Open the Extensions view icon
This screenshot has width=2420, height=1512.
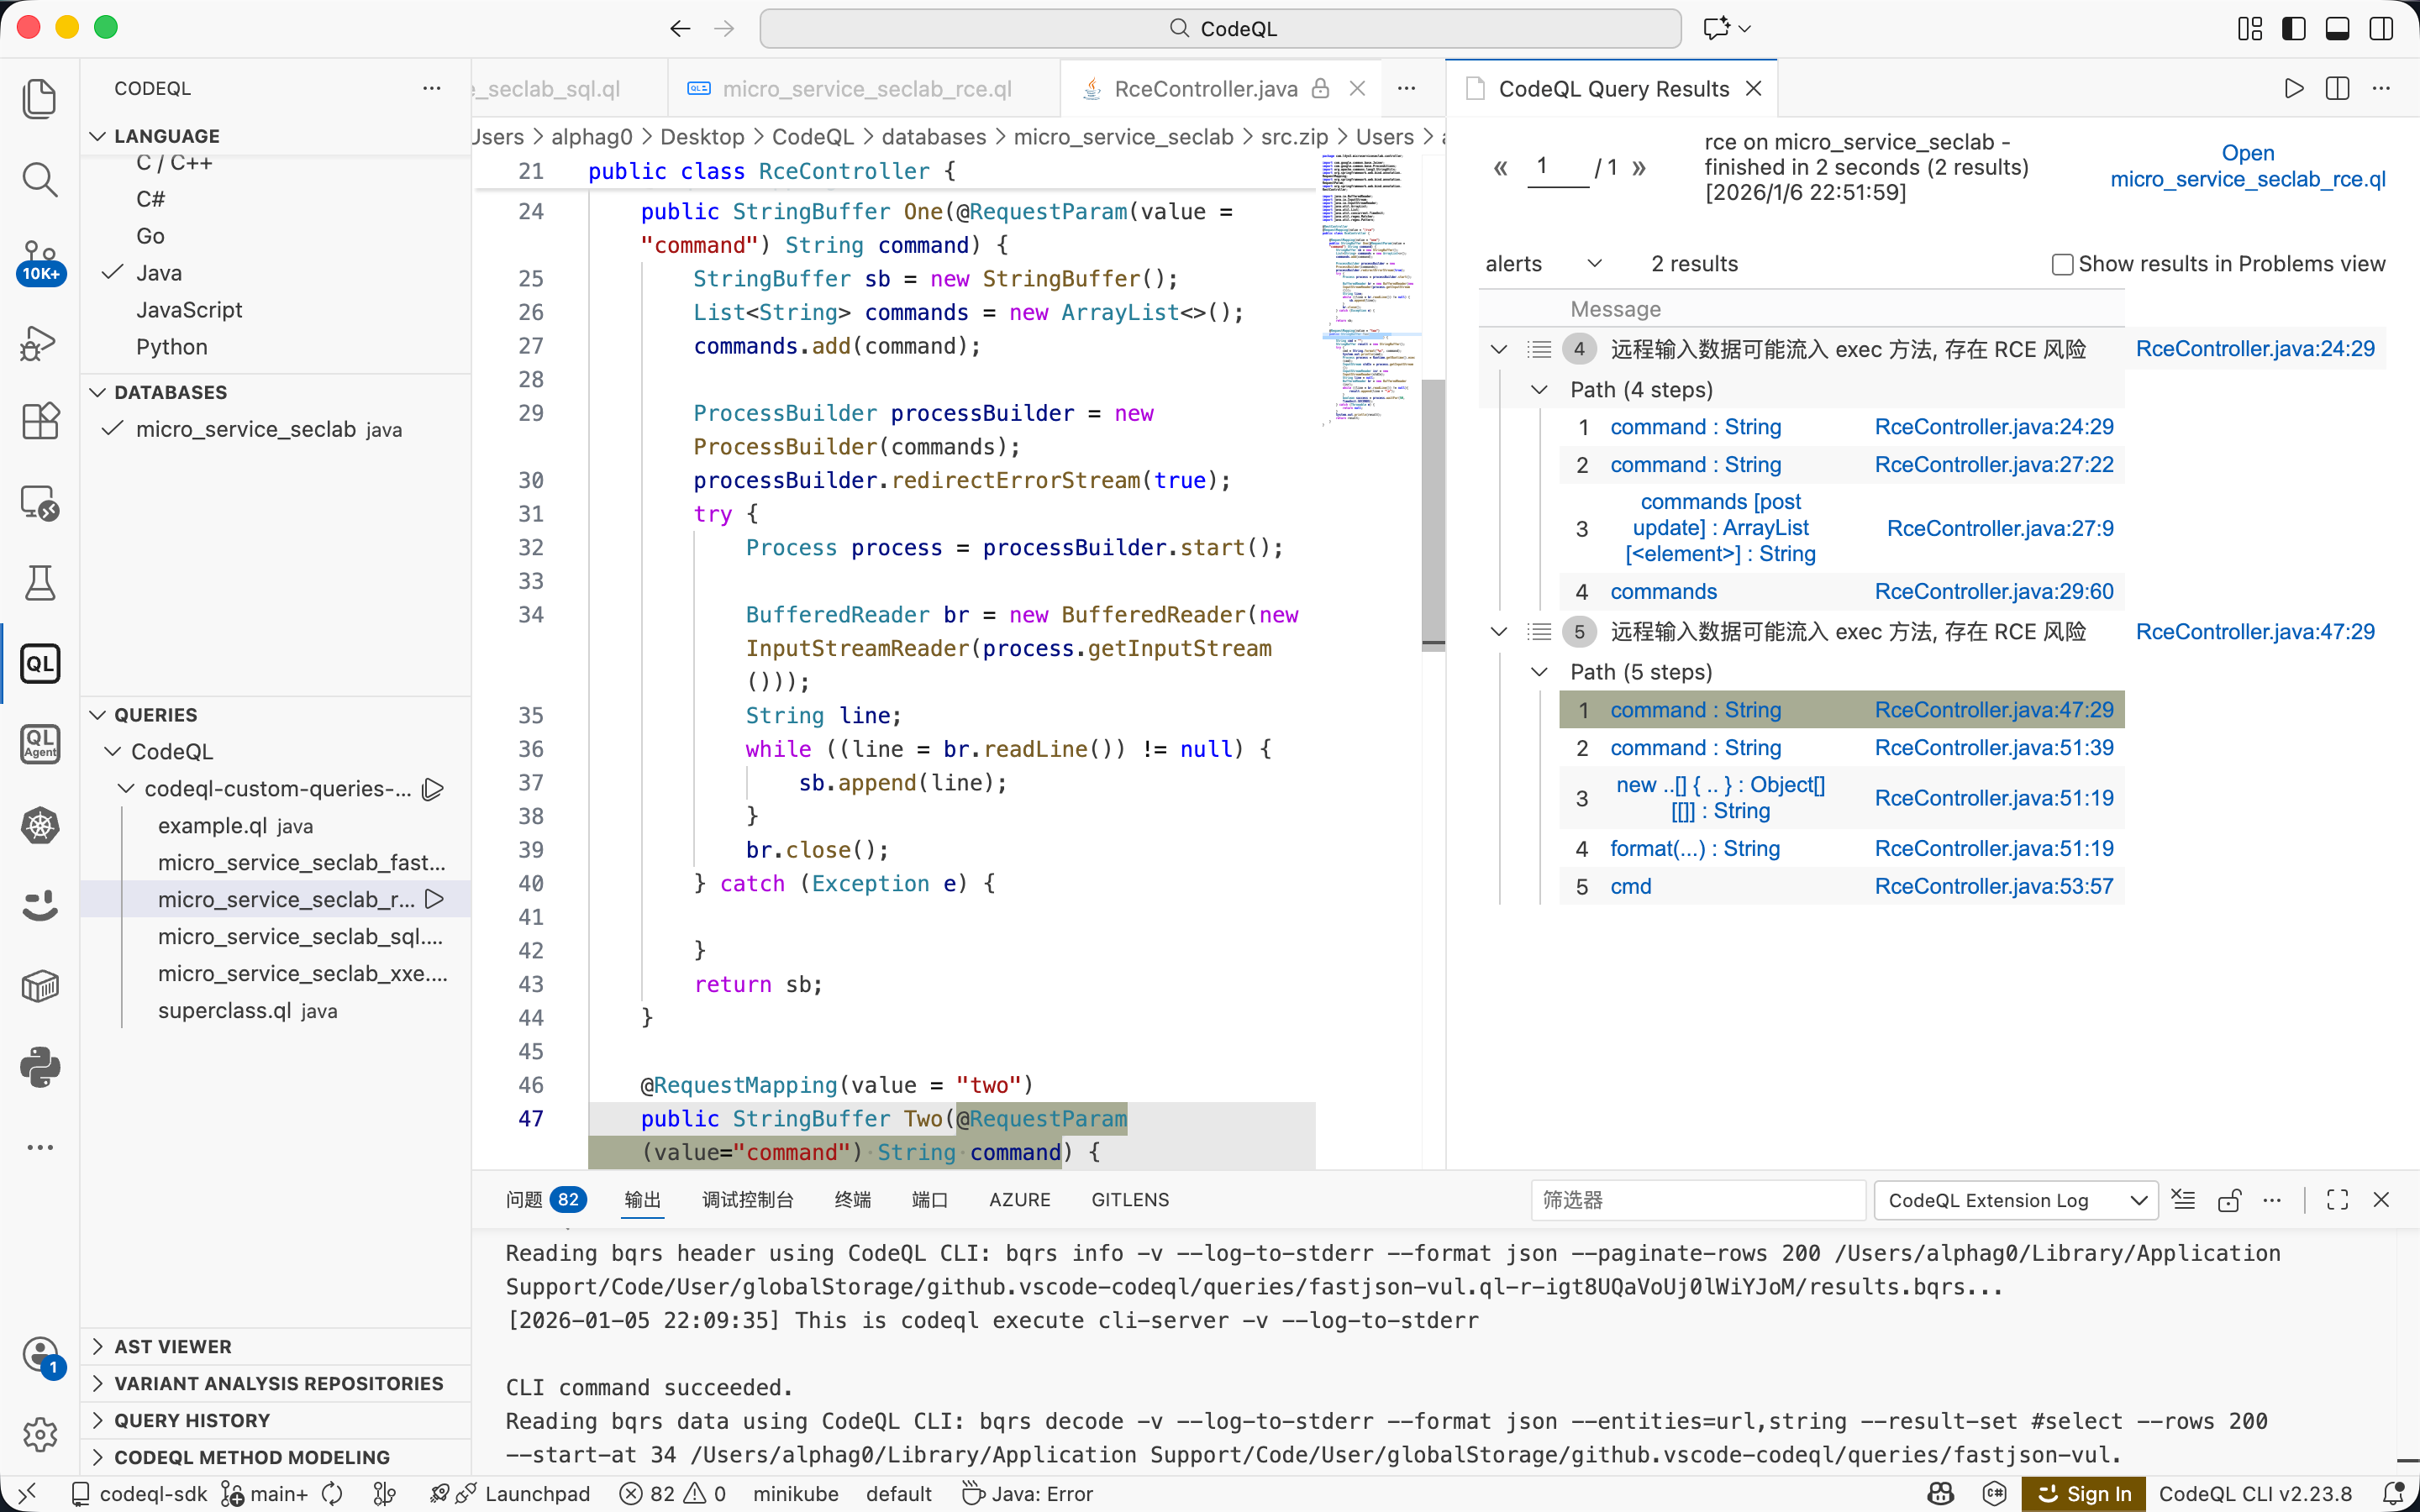pyautogui.click(x=40, y=422)
